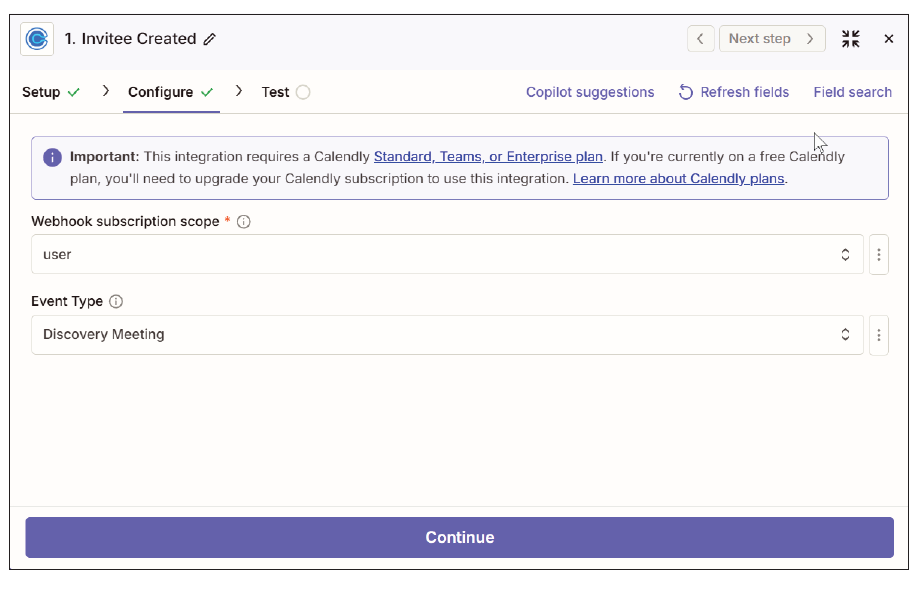Close the Invitee Created panel
The height and width of the screenshot is (589, 917).
click(x=888, y=39)
